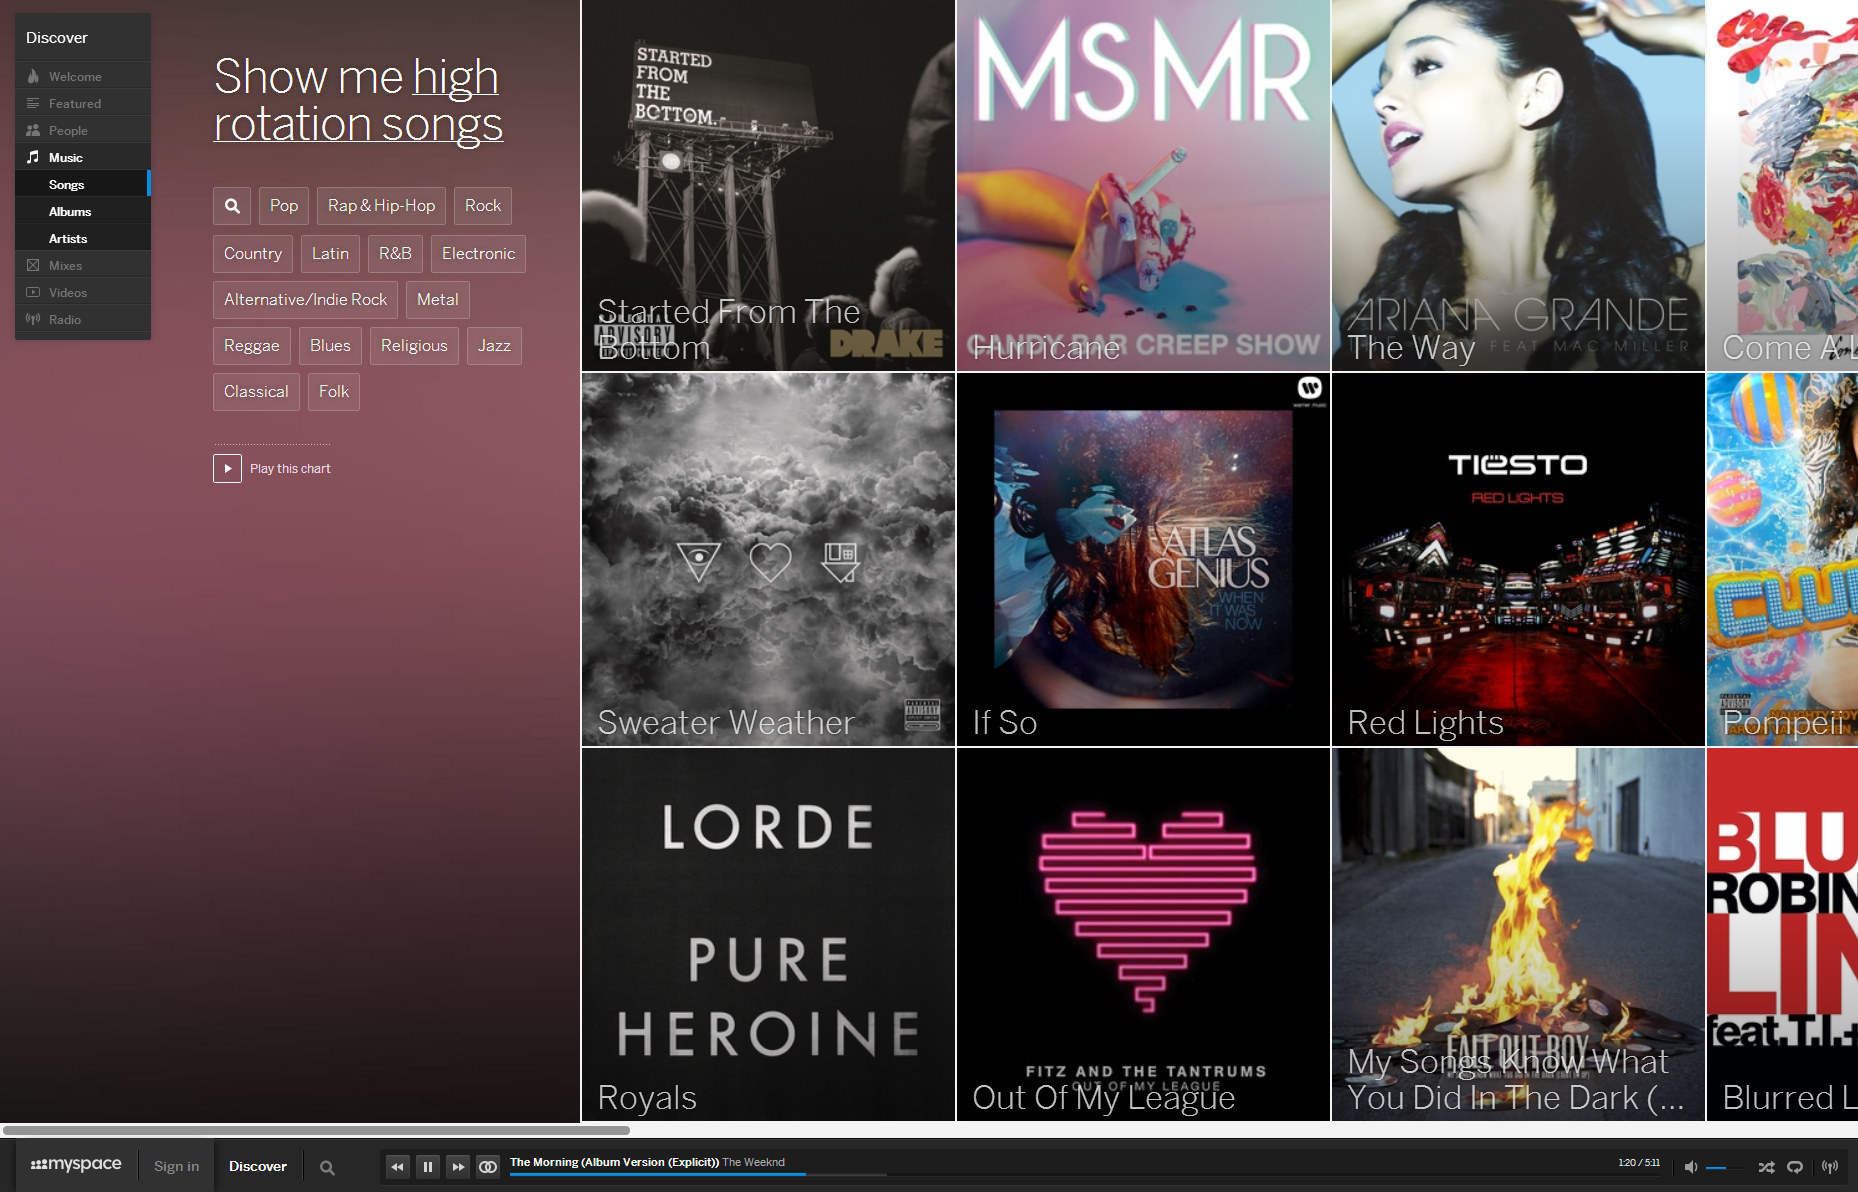Click the Discover panel header

coord(83,38)
